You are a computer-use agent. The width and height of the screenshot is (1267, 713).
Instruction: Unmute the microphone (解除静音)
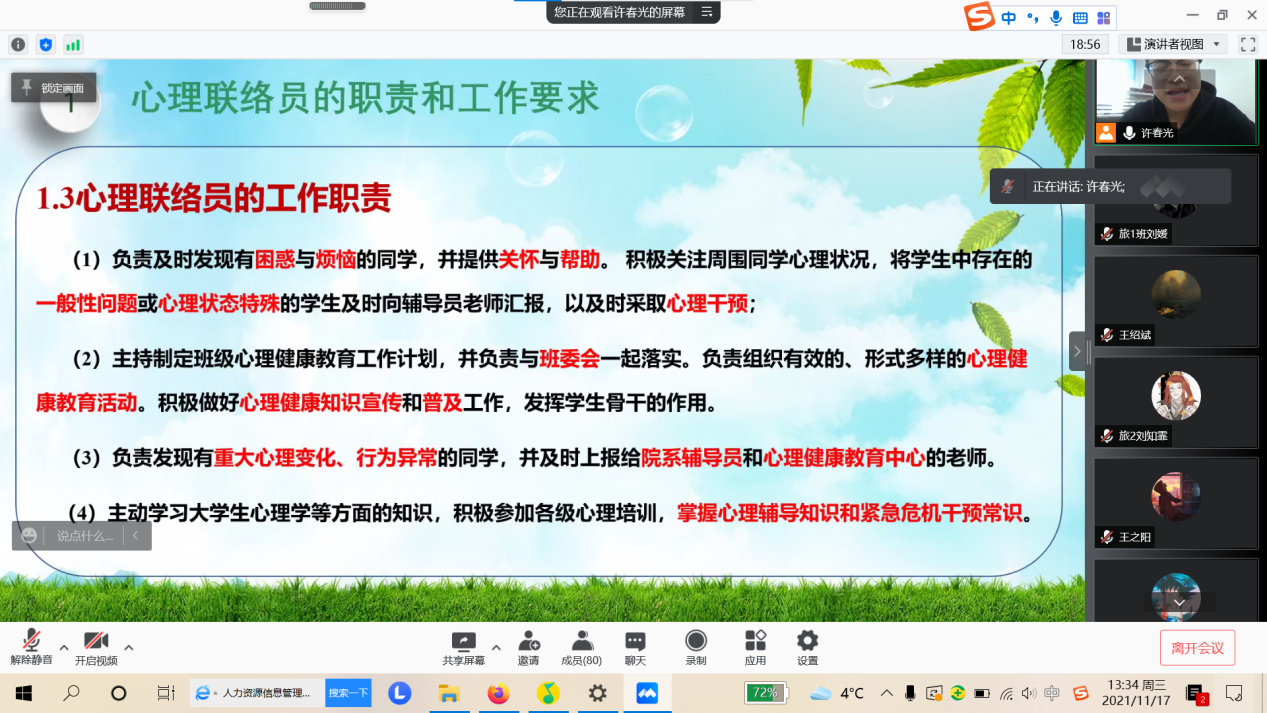[31, 647]
